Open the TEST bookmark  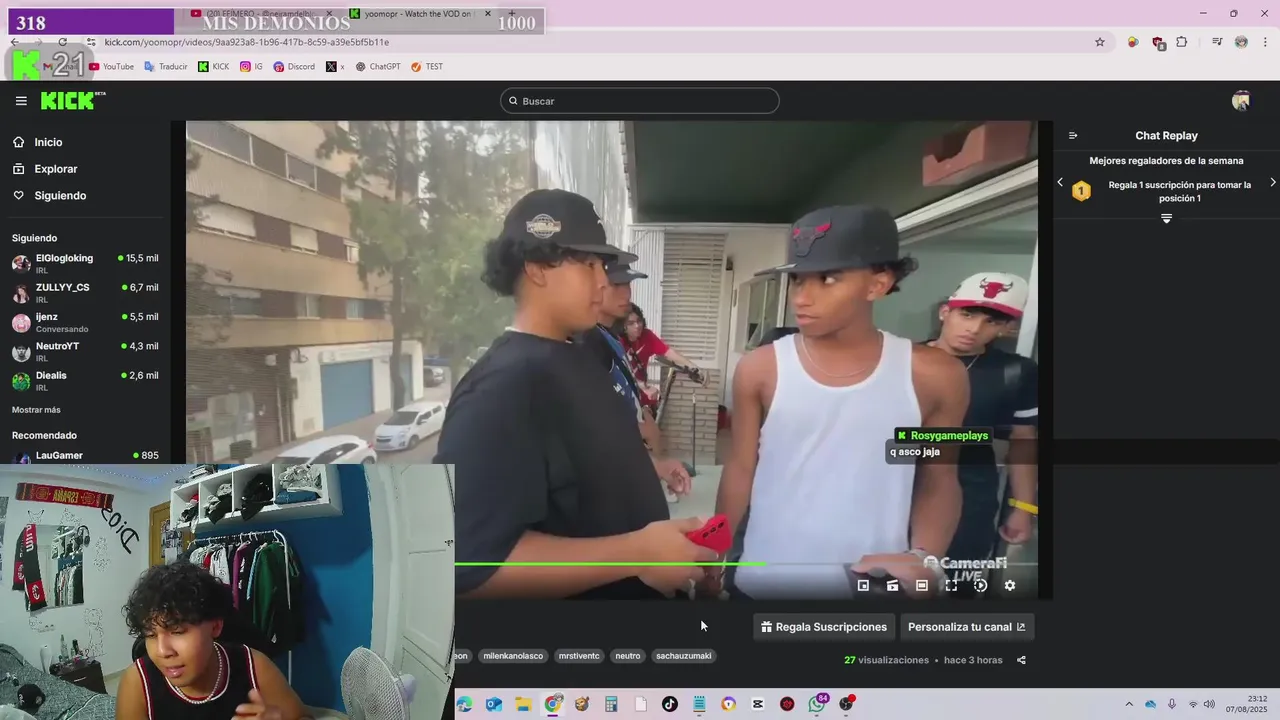(x=427, y=67)
